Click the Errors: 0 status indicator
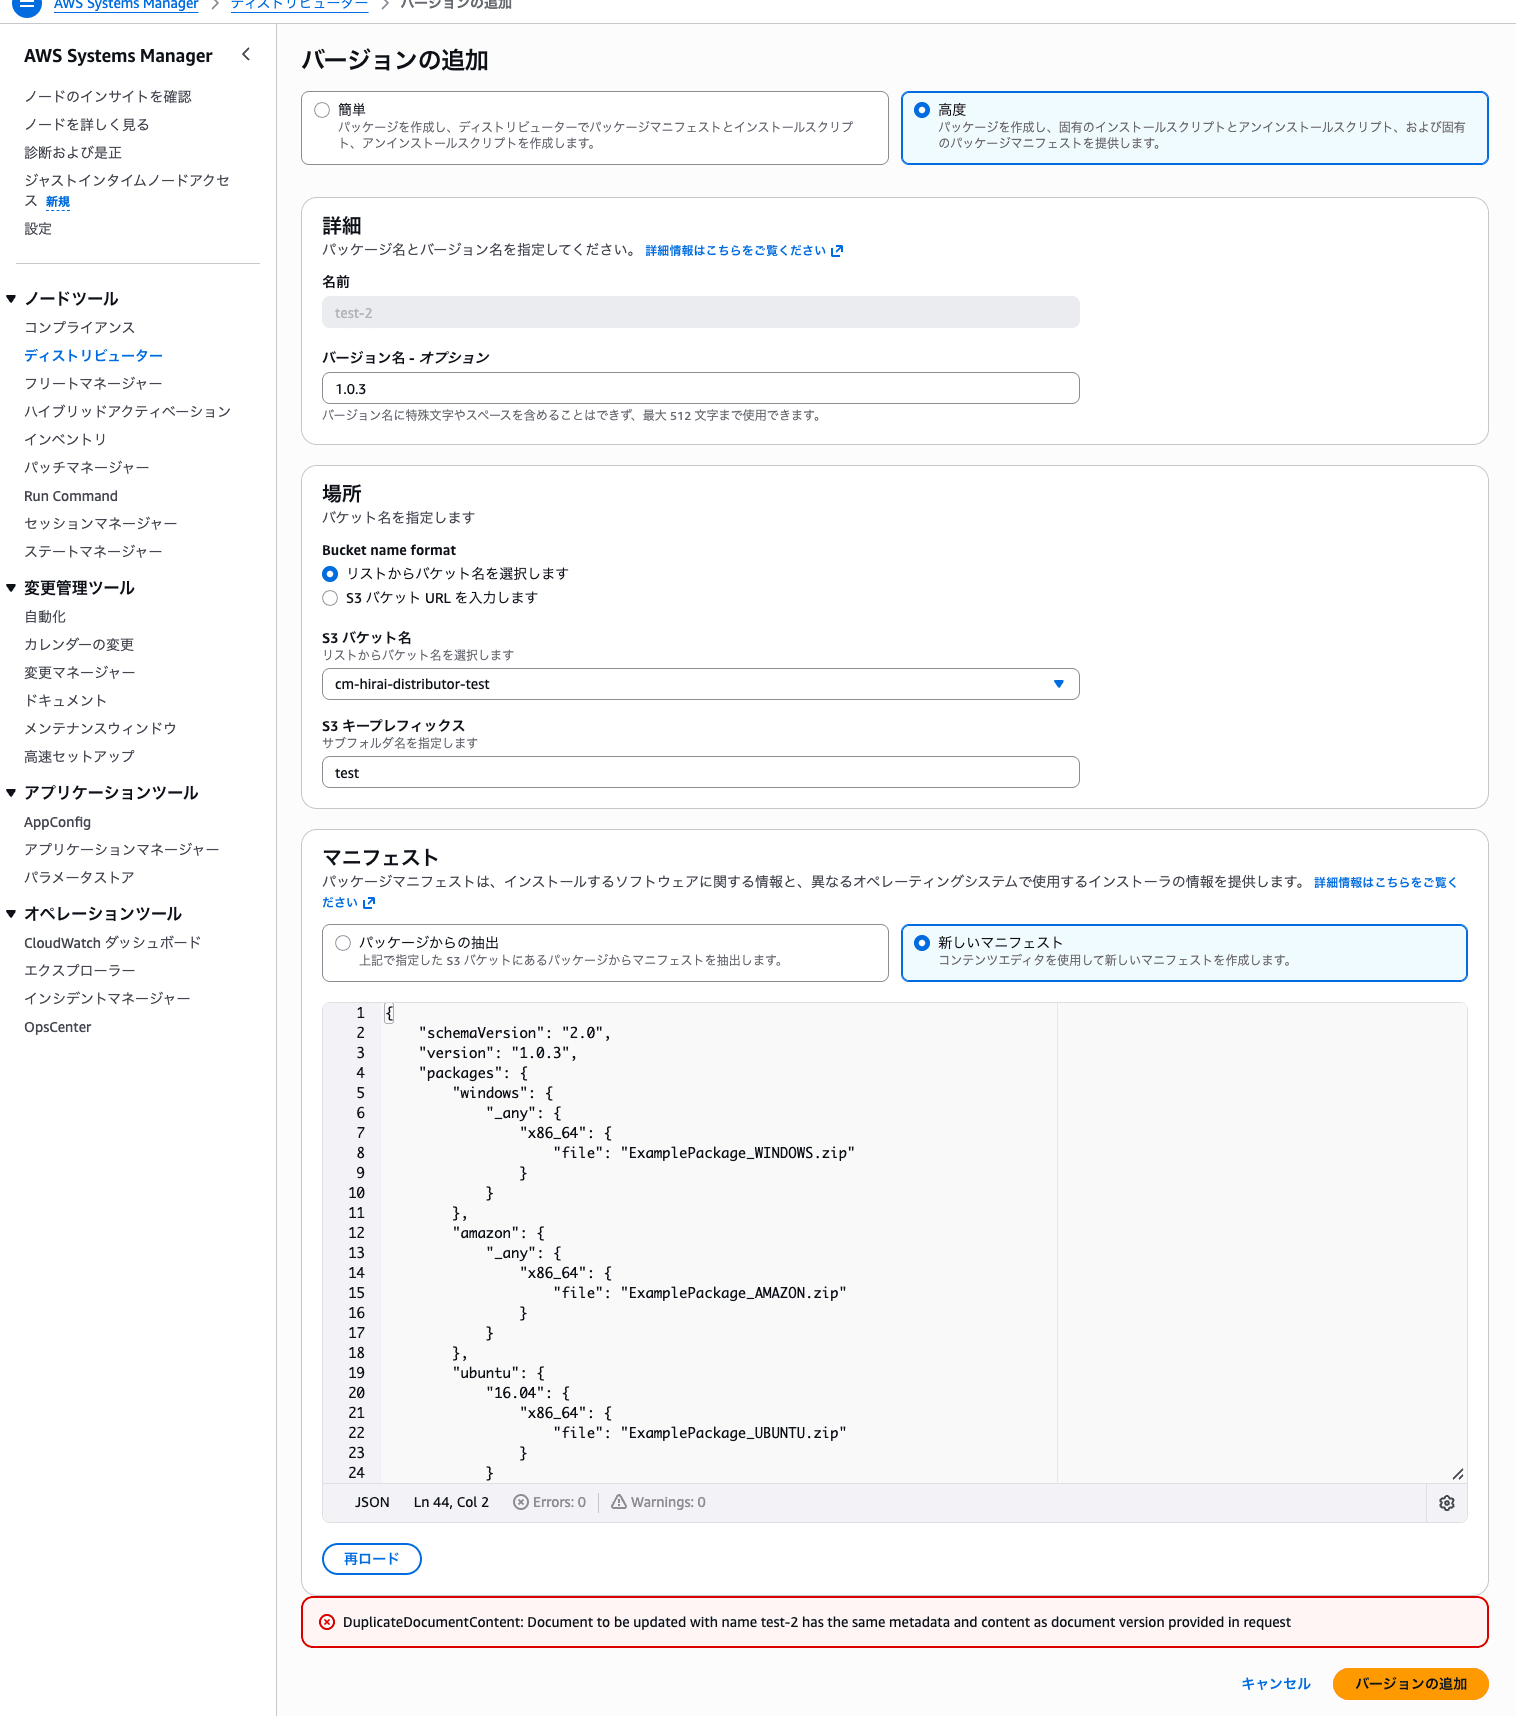Image resolution: width=1516 pixels, height=1716 pixels. 550,1502
